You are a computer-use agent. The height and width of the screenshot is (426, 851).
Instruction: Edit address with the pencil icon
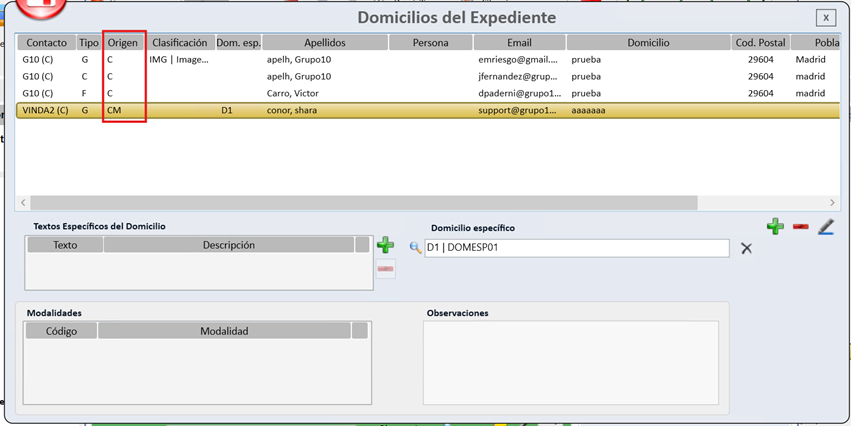tap(825, 226)
